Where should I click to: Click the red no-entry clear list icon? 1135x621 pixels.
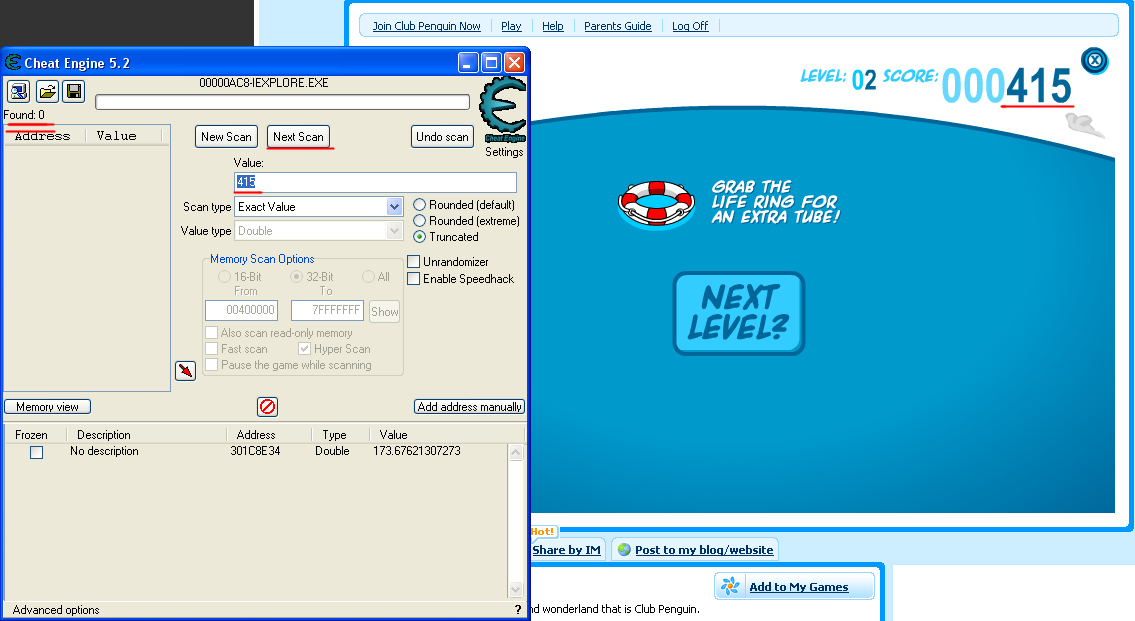pos(267,407)
